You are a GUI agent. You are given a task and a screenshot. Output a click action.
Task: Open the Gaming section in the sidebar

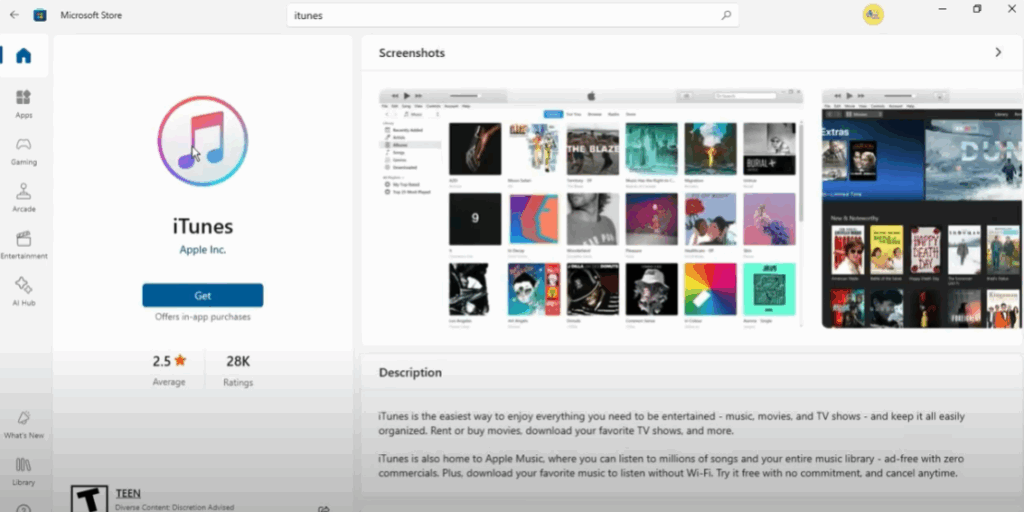click(24, 151)
